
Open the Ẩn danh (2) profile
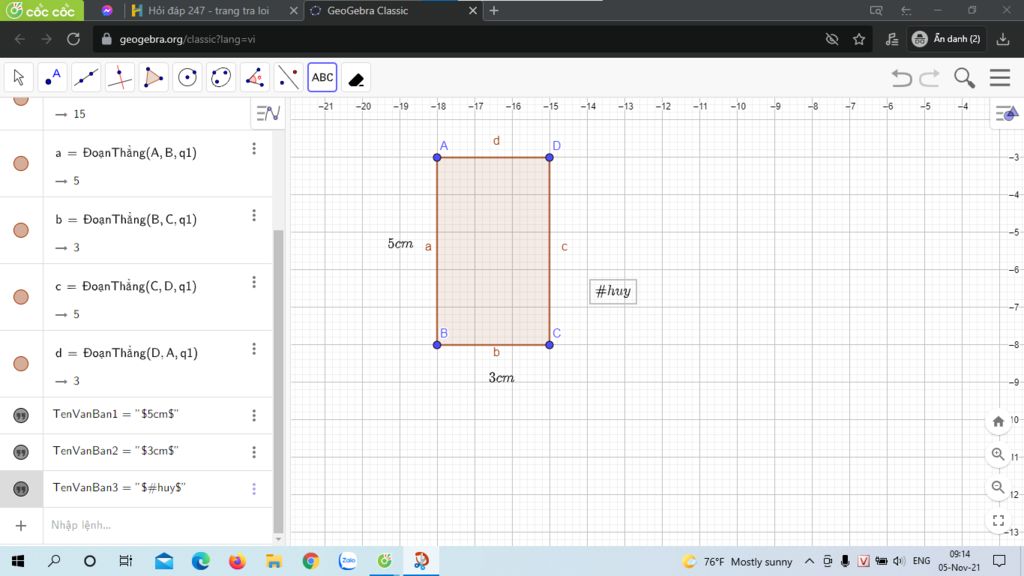pyautogui.click(x=948, y=39)
